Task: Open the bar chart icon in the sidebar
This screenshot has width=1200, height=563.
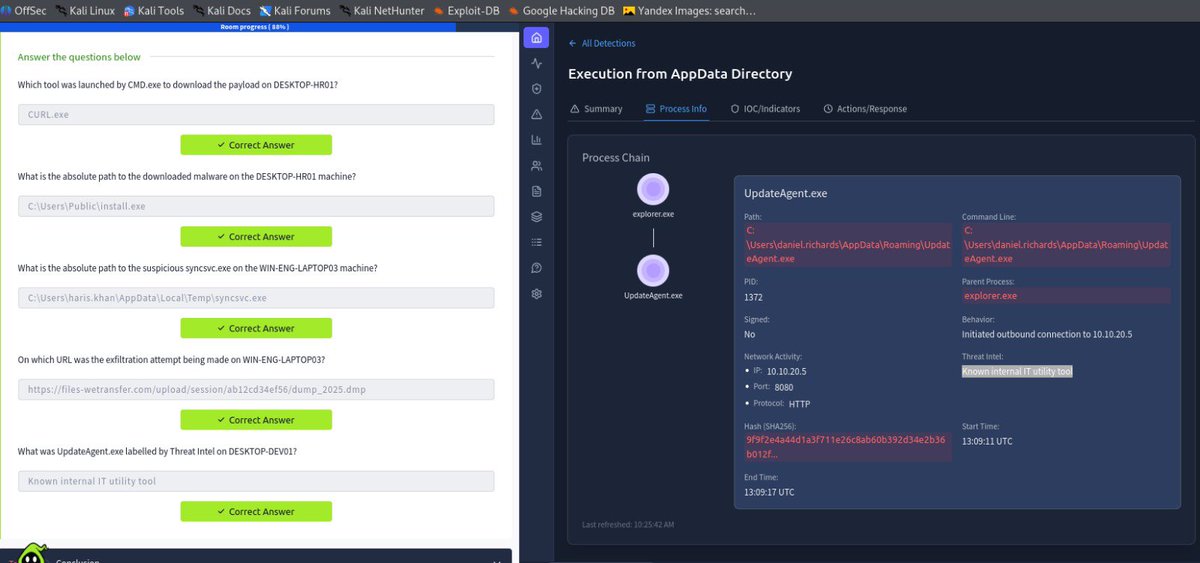Action: click(537, 140)
